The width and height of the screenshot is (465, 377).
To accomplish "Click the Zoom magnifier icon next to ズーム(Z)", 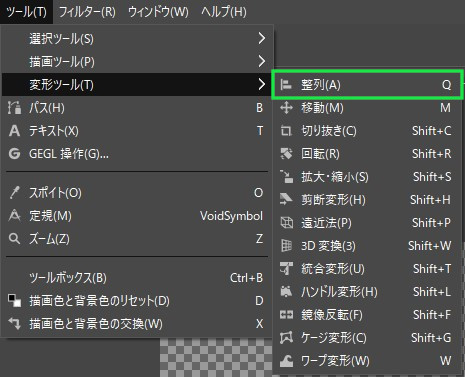I will 14,239.
